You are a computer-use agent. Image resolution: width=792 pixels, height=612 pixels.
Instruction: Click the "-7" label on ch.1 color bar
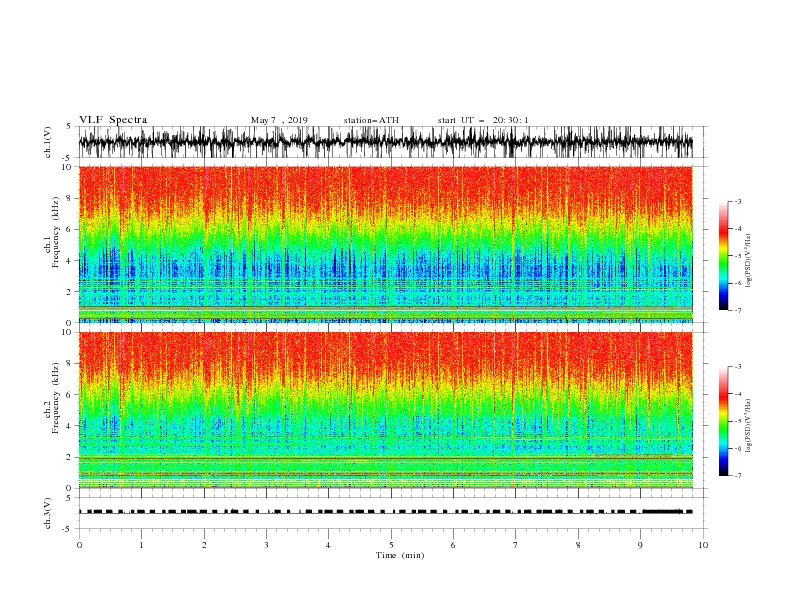[737, 310]
